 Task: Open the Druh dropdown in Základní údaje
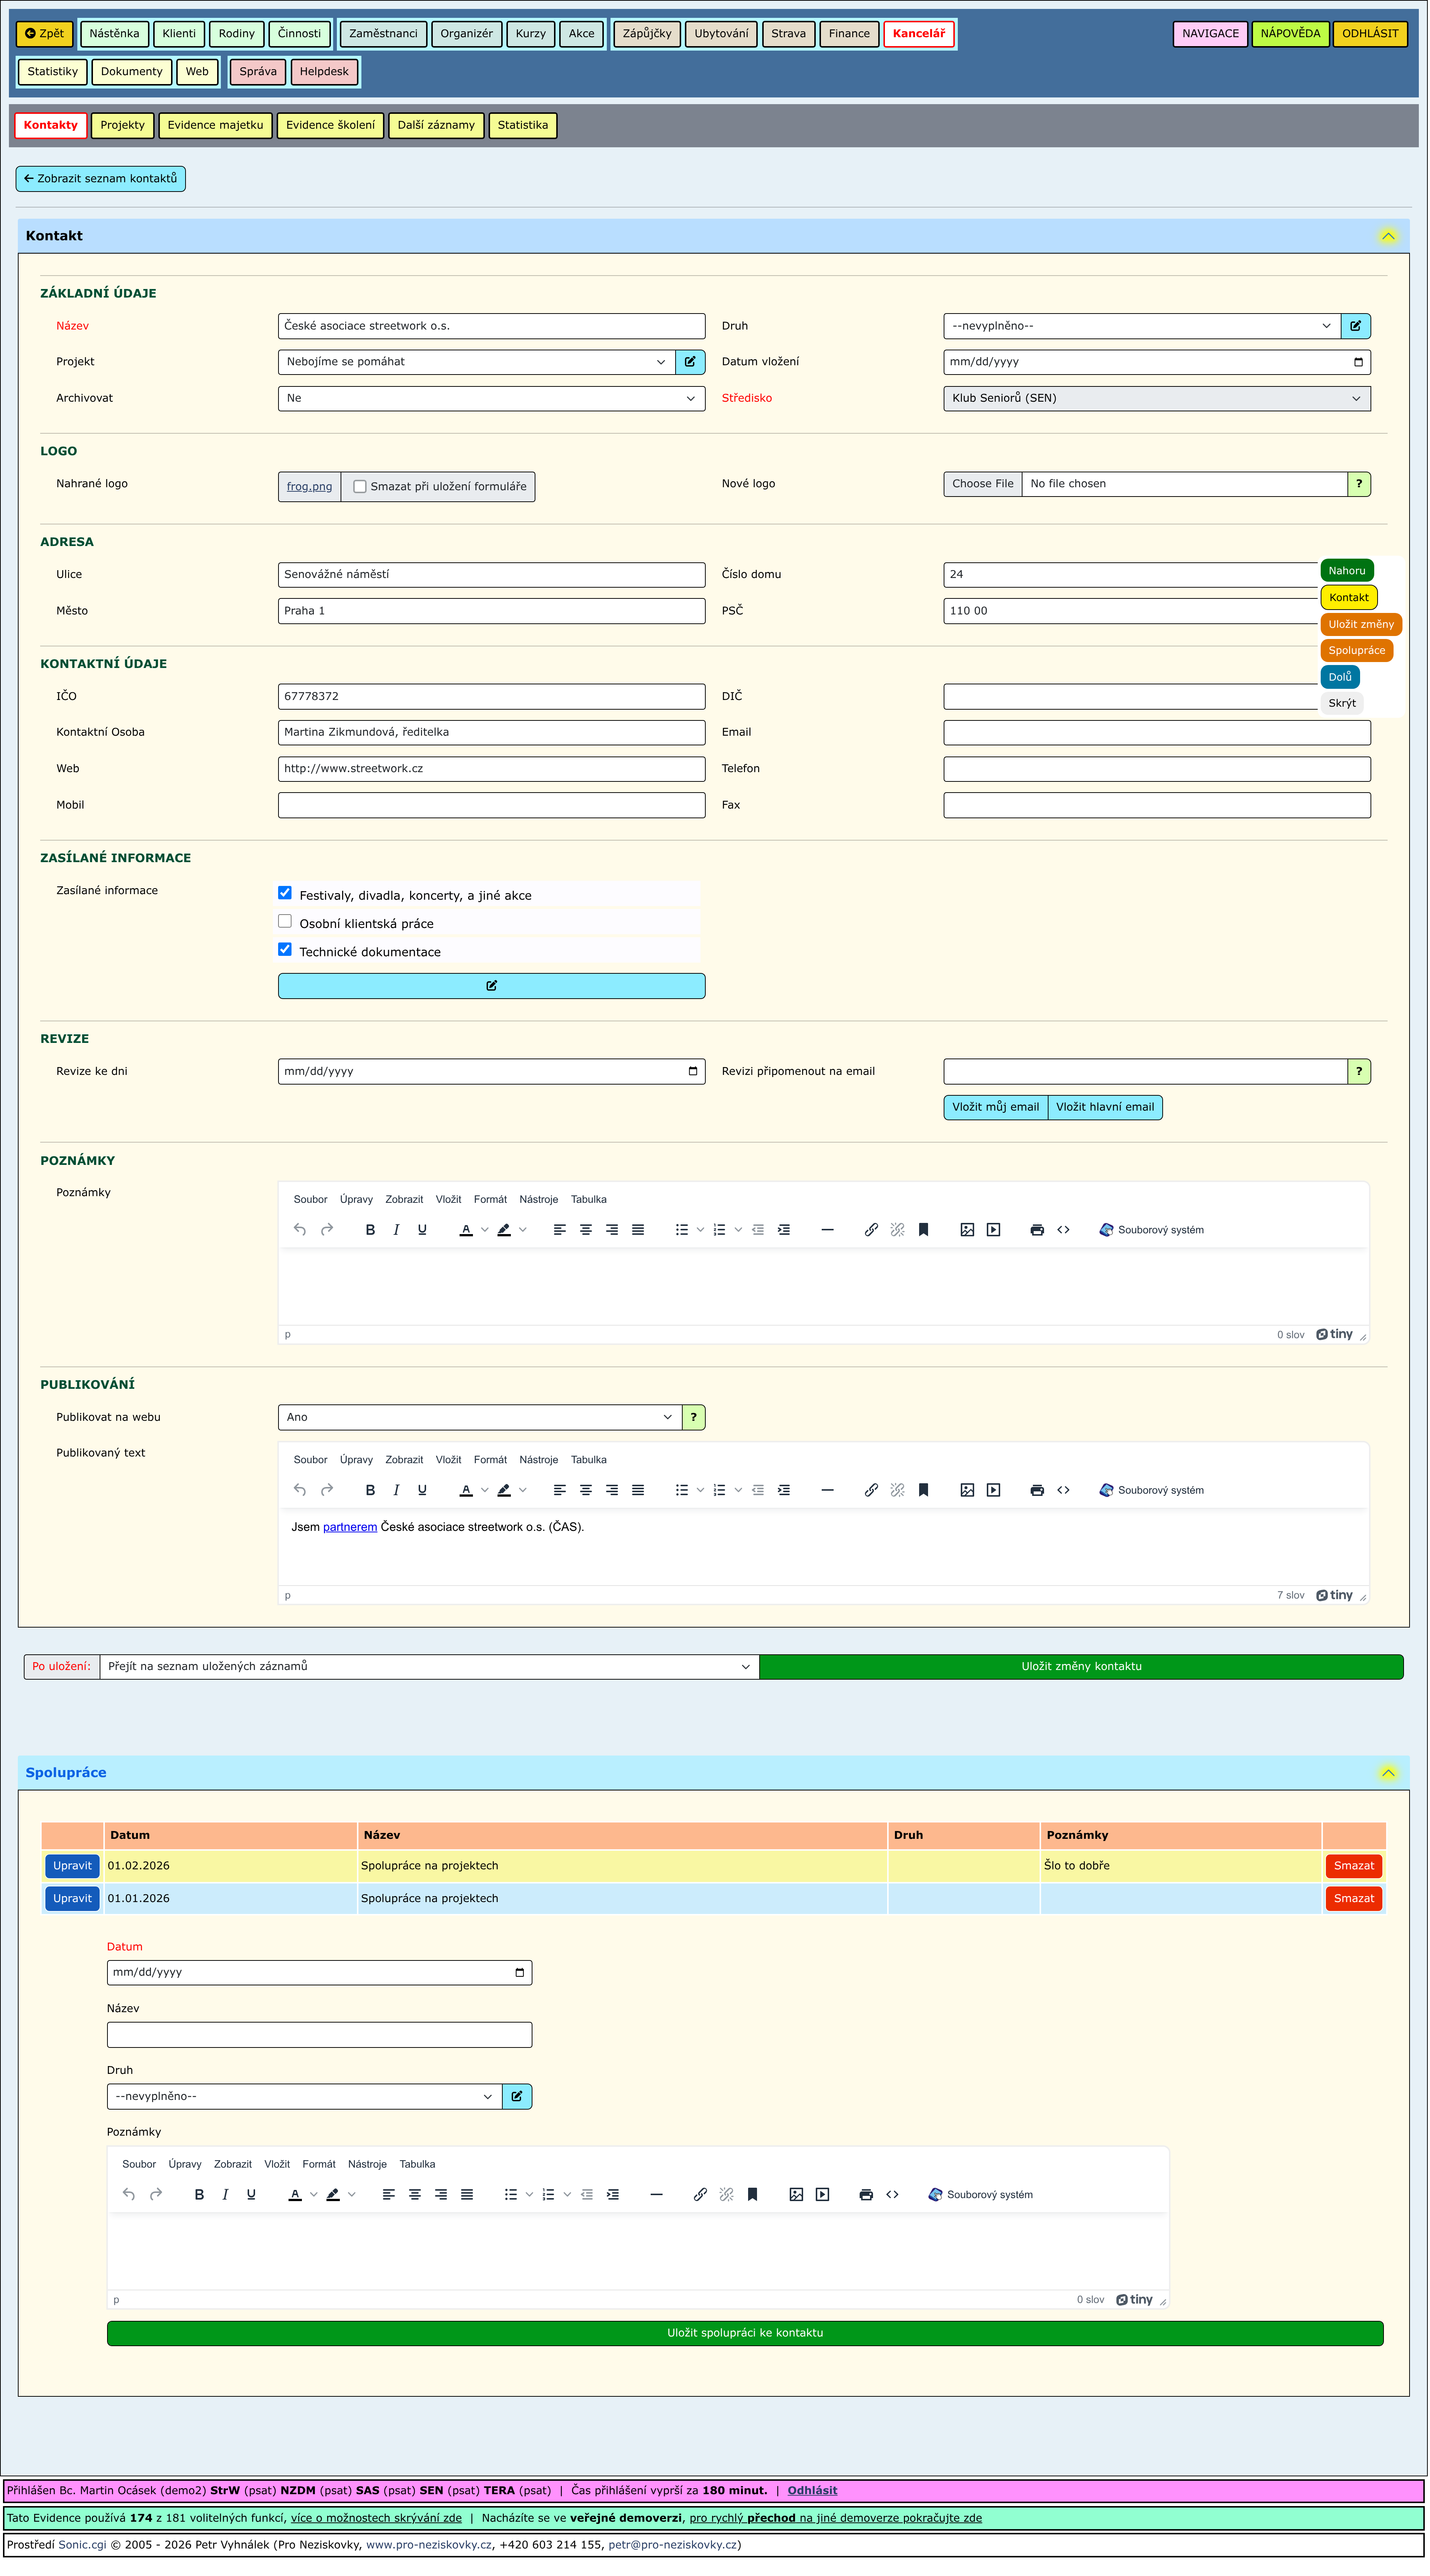pyautogui.click(x=1141, y=326)
